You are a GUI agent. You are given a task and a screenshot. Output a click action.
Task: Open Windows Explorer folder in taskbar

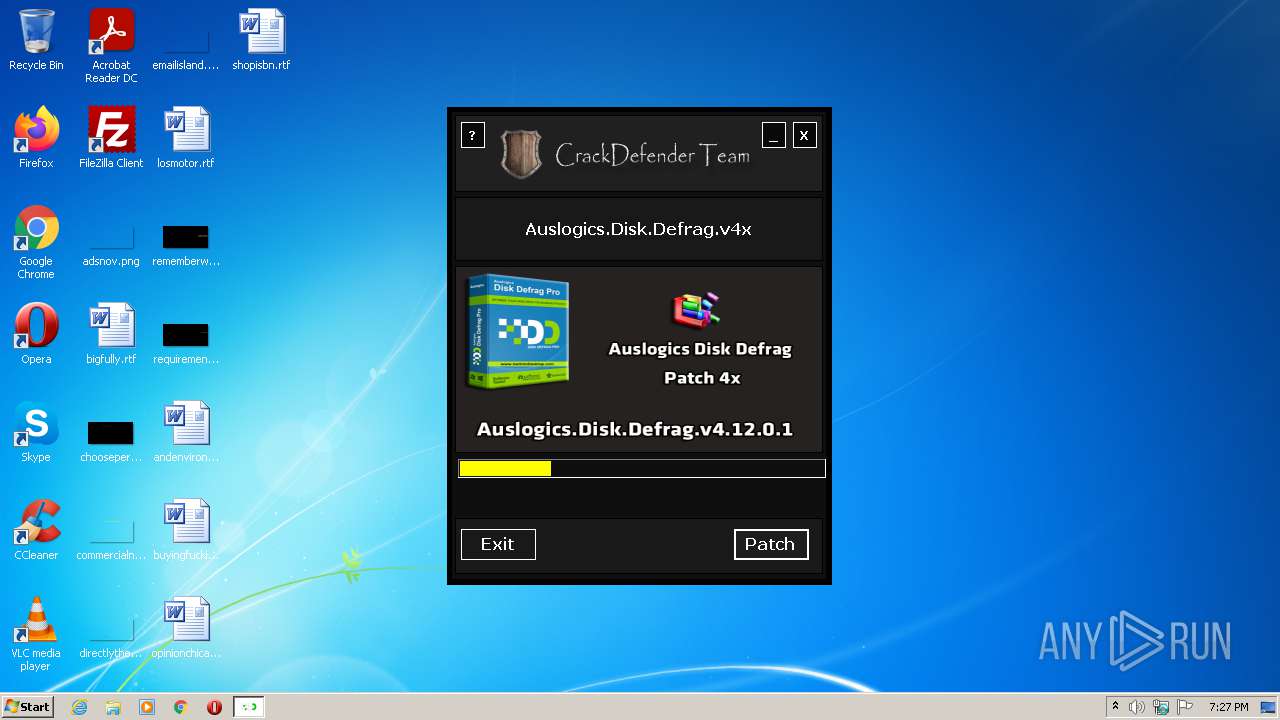click(x=113, y=707)
